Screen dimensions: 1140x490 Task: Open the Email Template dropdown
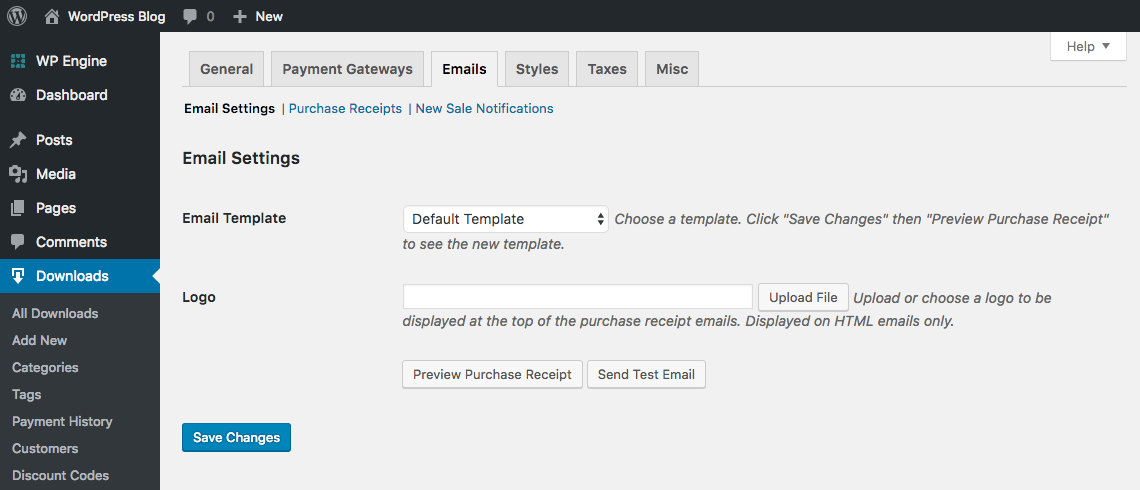click(506, 219)
